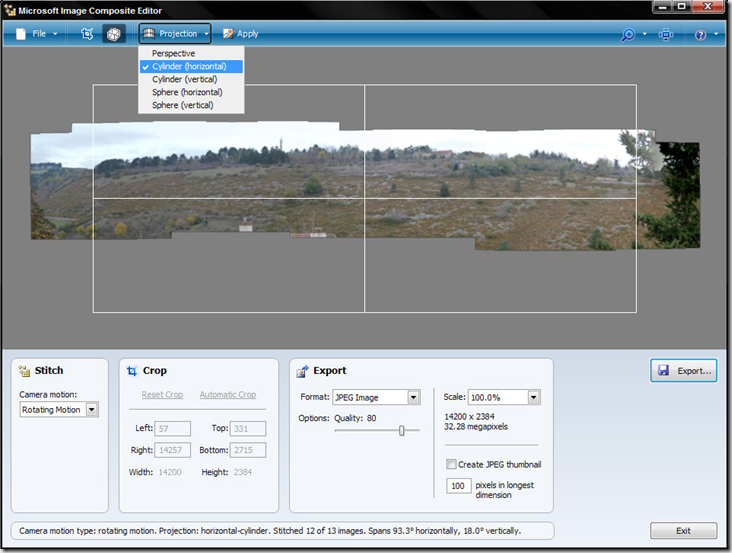Minimize the Image Composite Editor window
The width and height of the screenshot is (732, 553).
662,7
